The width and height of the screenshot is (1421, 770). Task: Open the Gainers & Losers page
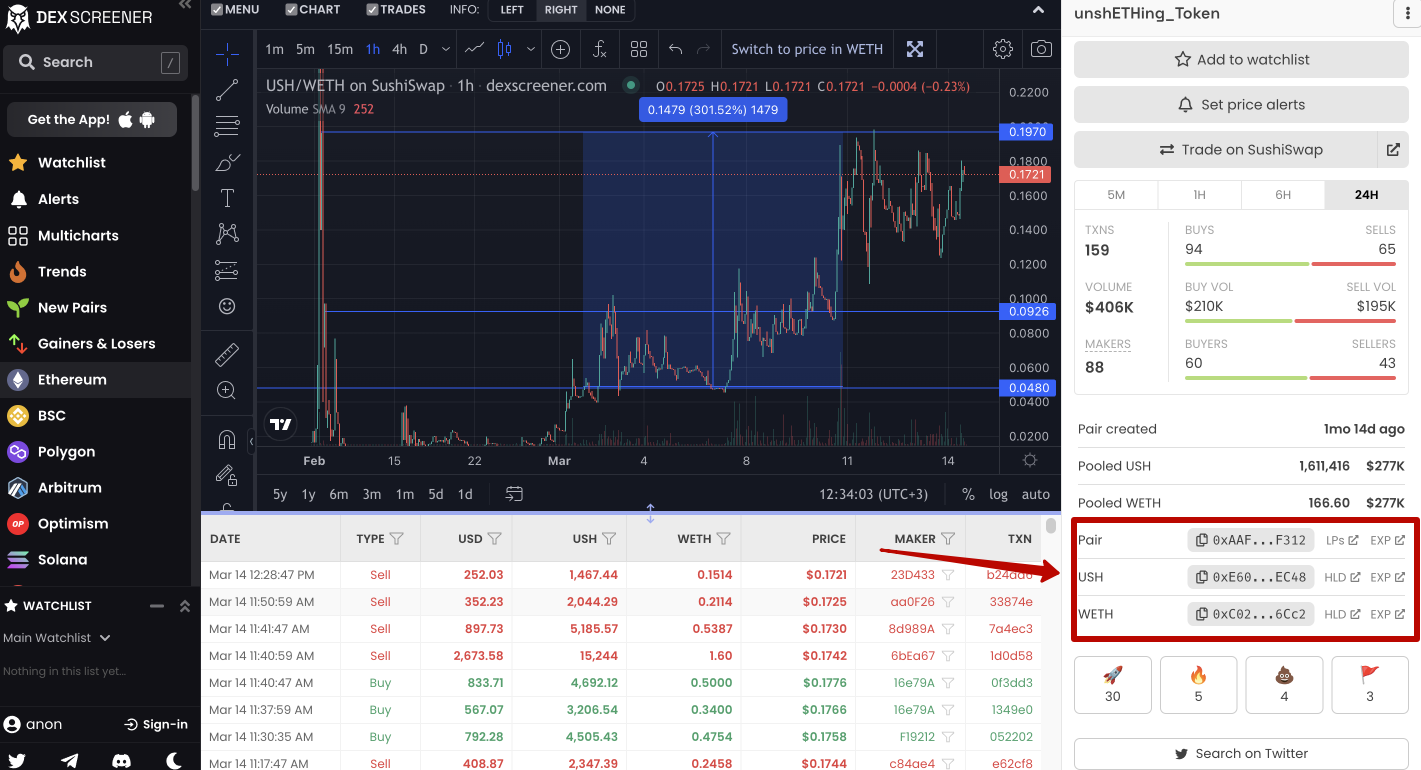tap(96, 344)
